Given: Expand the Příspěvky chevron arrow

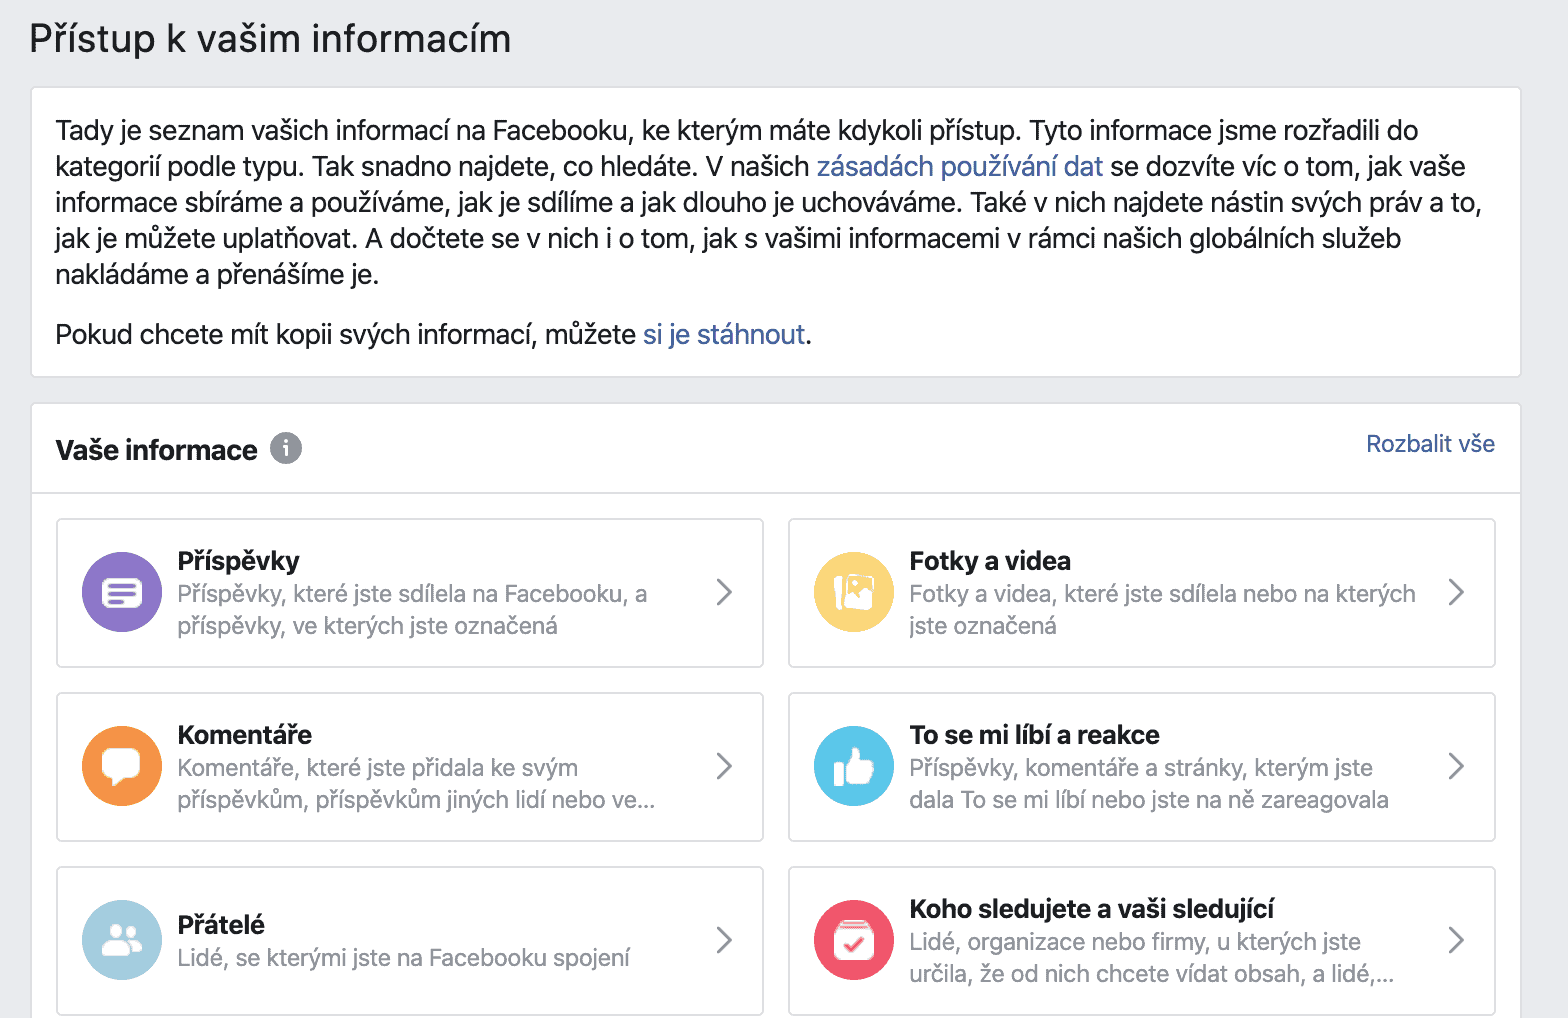Looking at the screenshot, I should 725,592.
